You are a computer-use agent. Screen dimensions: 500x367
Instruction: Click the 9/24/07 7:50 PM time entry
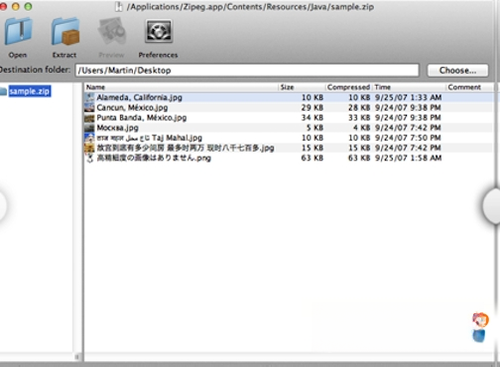[408, 138]
